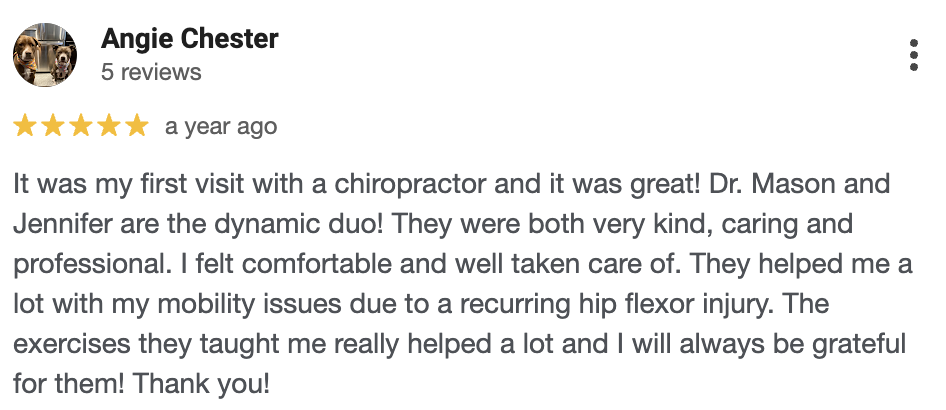Click the fifth rating star
The width and height of the screenshot is (946, 410).
pos(136,127)
